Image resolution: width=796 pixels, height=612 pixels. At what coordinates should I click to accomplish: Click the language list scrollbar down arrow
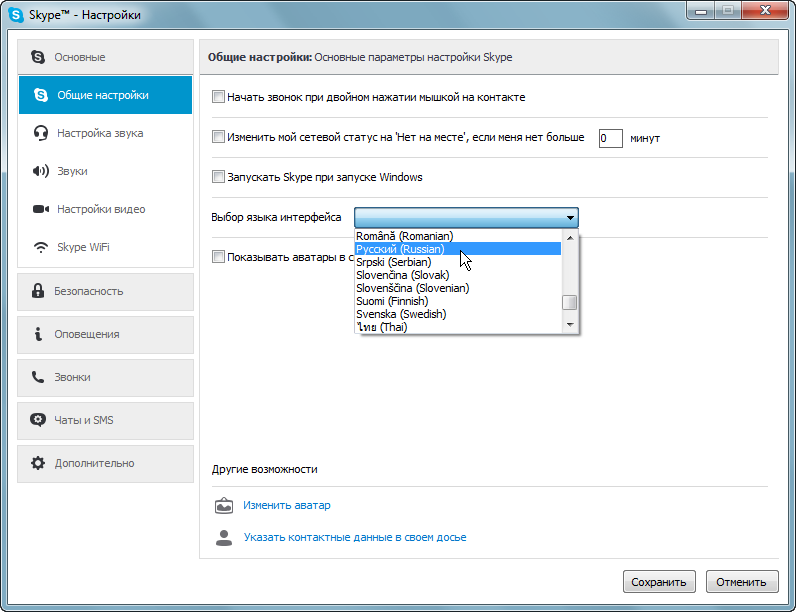coord(570,325)
